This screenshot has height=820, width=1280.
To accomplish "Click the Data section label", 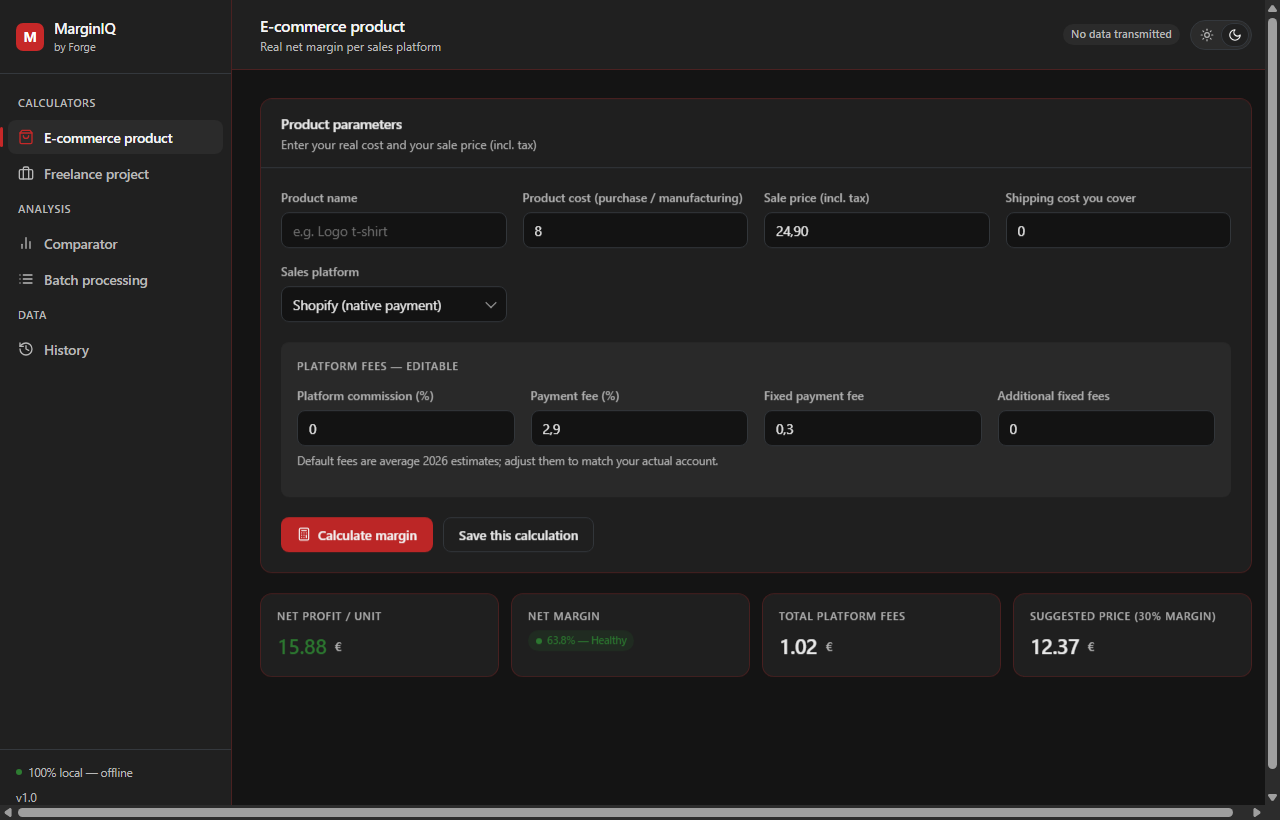I will coord(32,315).
